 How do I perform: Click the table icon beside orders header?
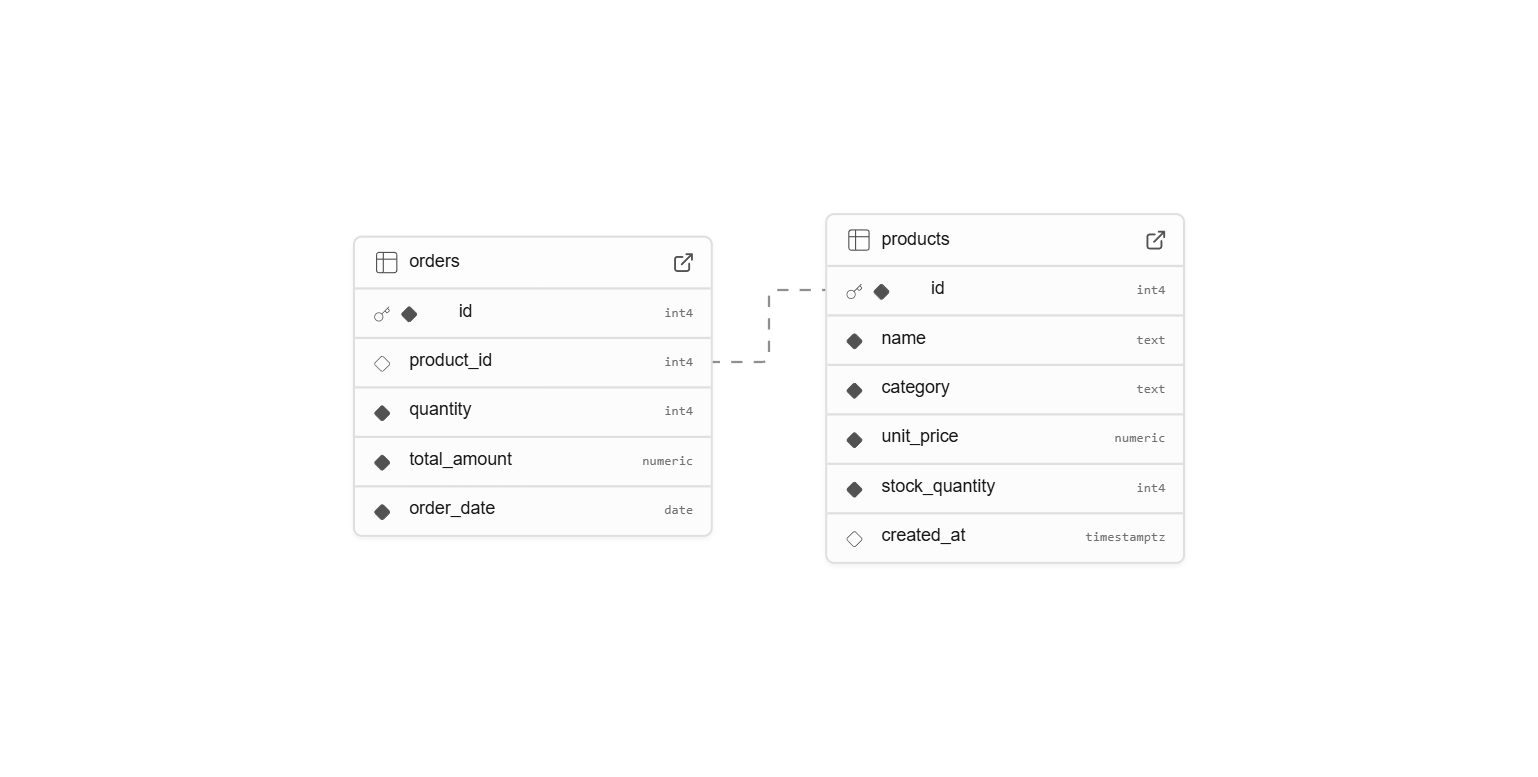point(386,262)
